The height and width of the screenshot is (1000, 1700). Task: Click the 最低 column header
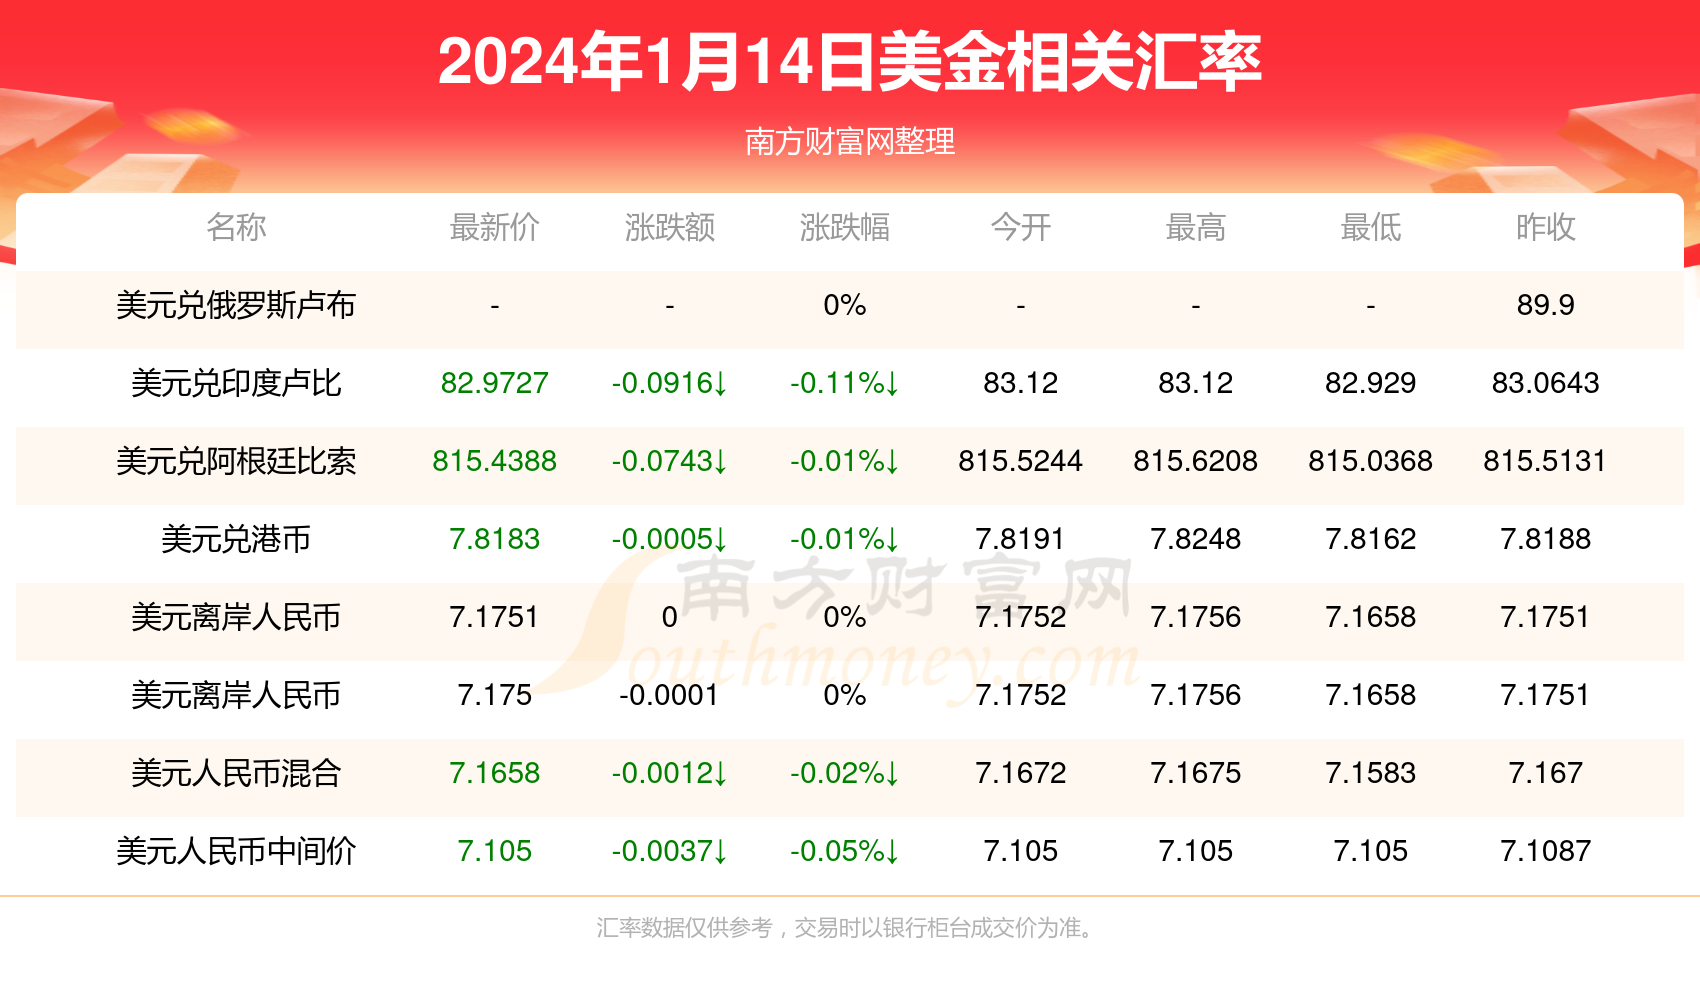1370,227
